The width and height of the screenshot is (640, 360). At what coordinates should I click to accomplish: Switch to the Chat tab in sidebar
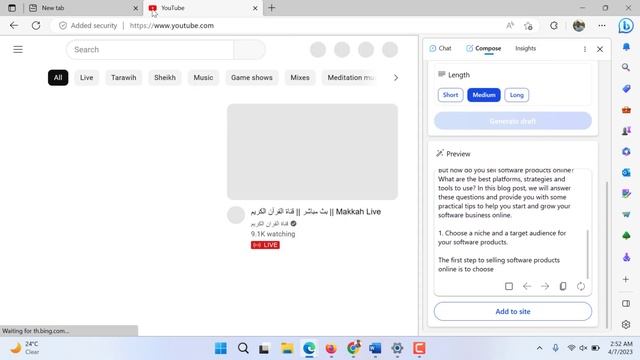440,48
